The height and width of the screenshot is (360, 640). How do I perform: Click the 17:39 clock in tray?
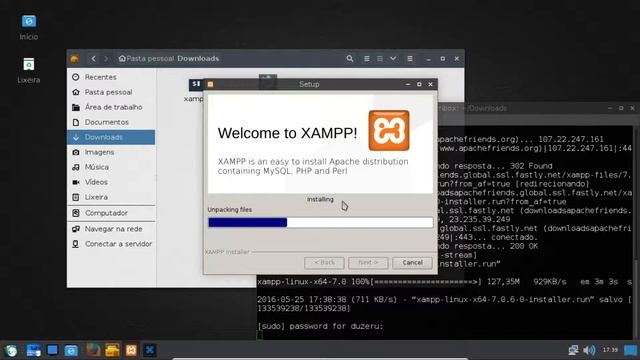[610, 350]
